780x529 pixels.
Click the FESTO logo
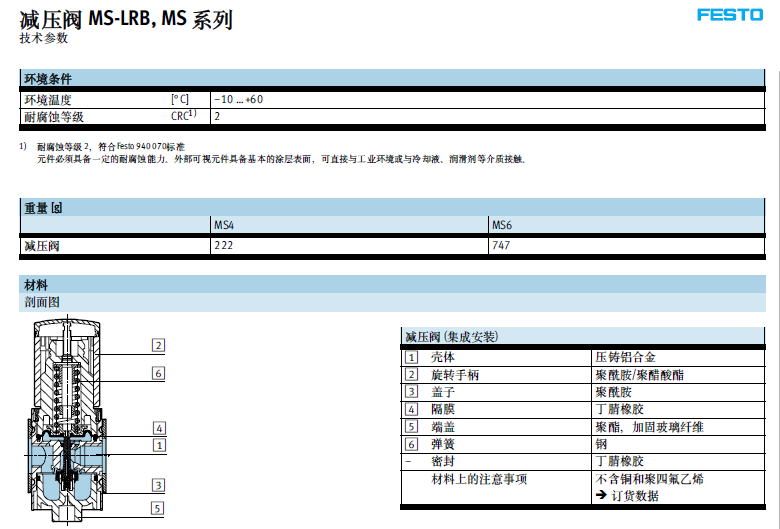pos(730,15)
